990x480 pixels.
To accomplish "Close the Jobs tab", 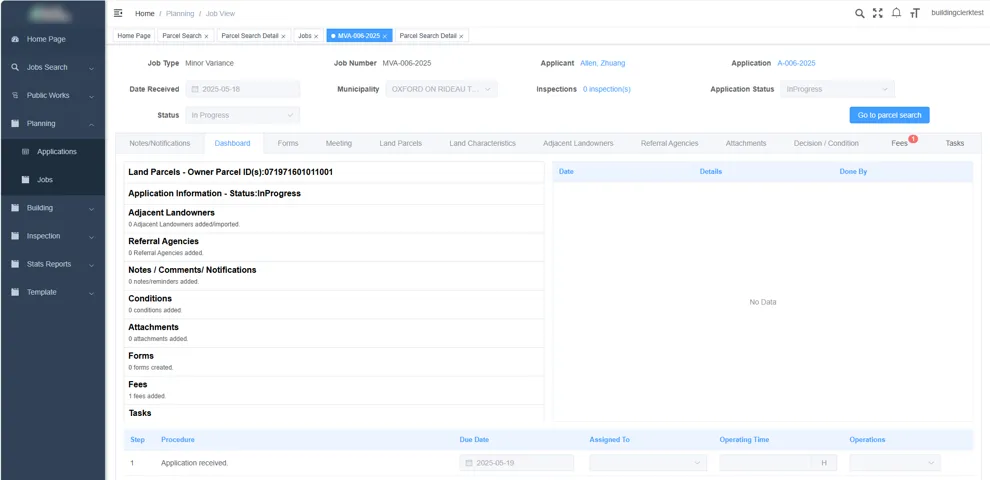I will [x=316, y=37].
